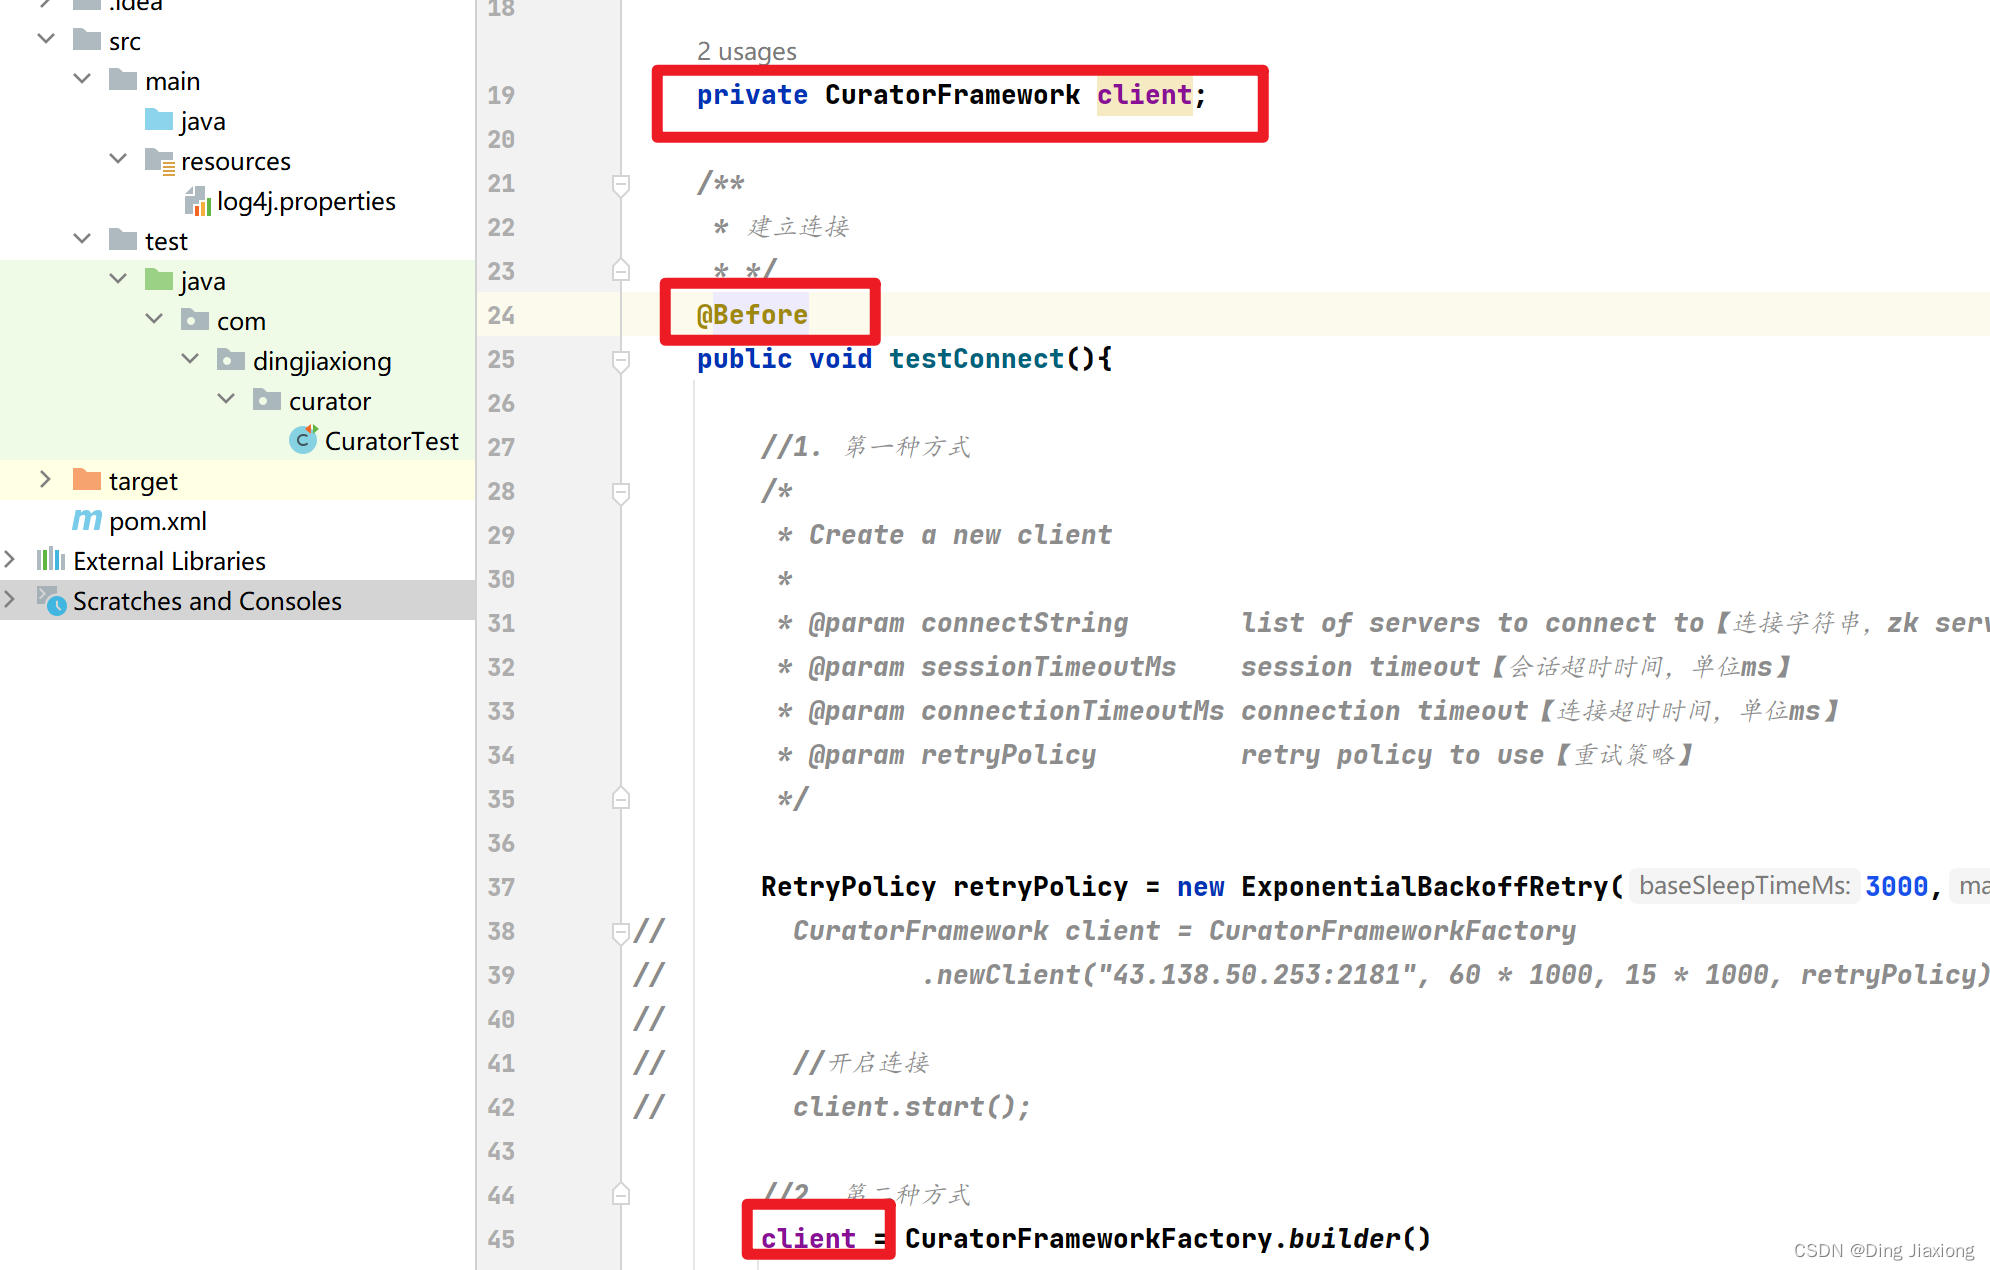Collapse the src folder chevron
1990x1270 pixels.
coord(46,39)
